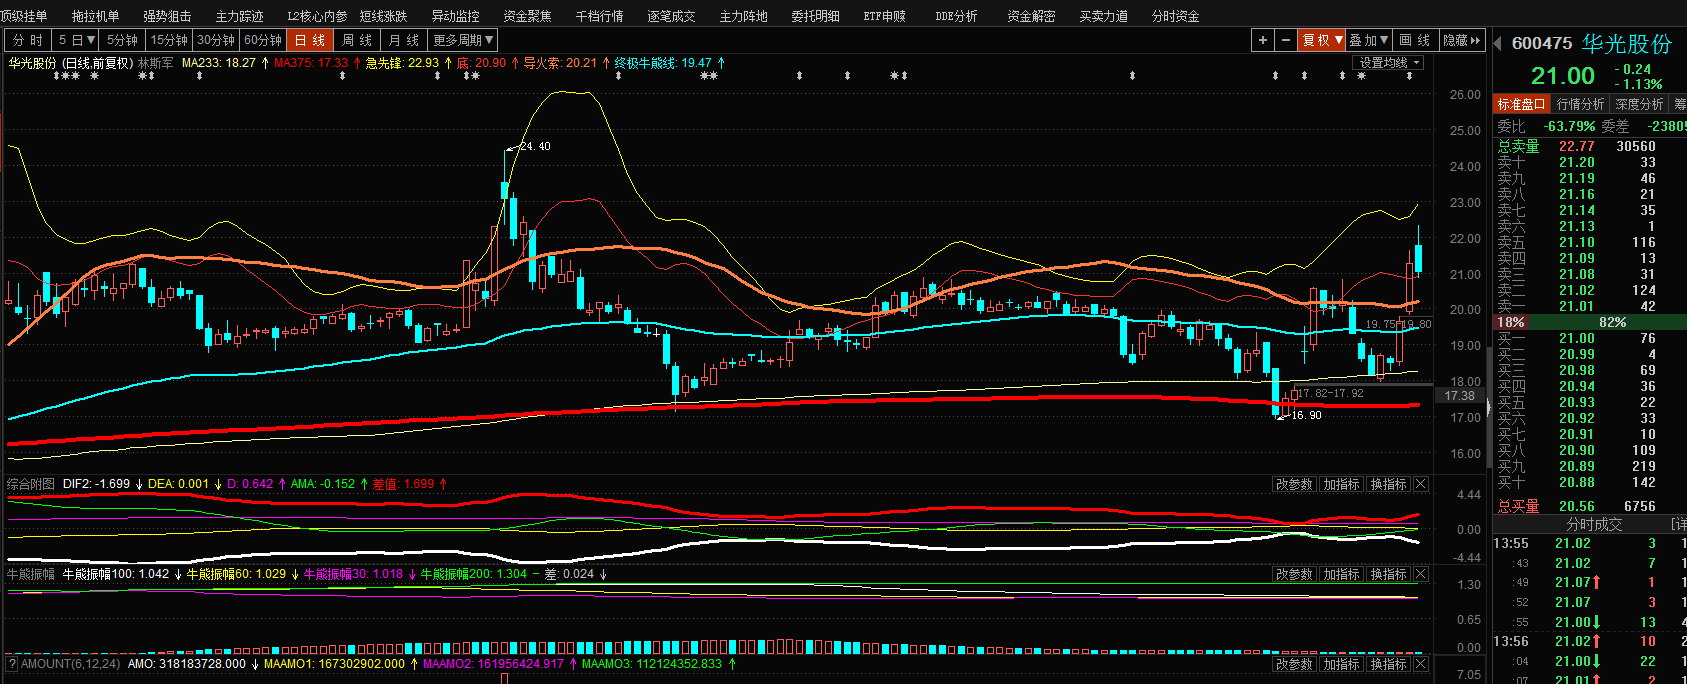Select the 日线 daily period
Screen dimensions: 1687x684
click(x=310, y=40)
